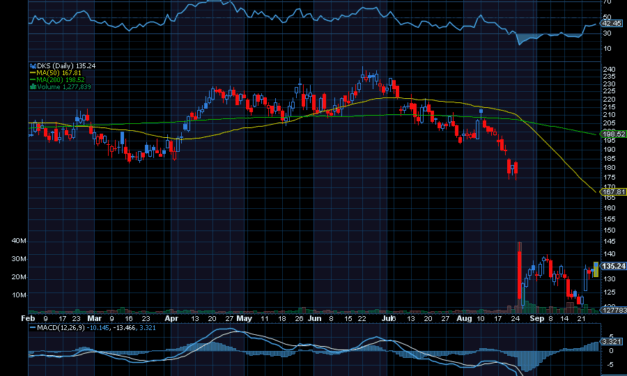Click the 145 price axis label
Screen dimensions: 627x376
(609, 241)
